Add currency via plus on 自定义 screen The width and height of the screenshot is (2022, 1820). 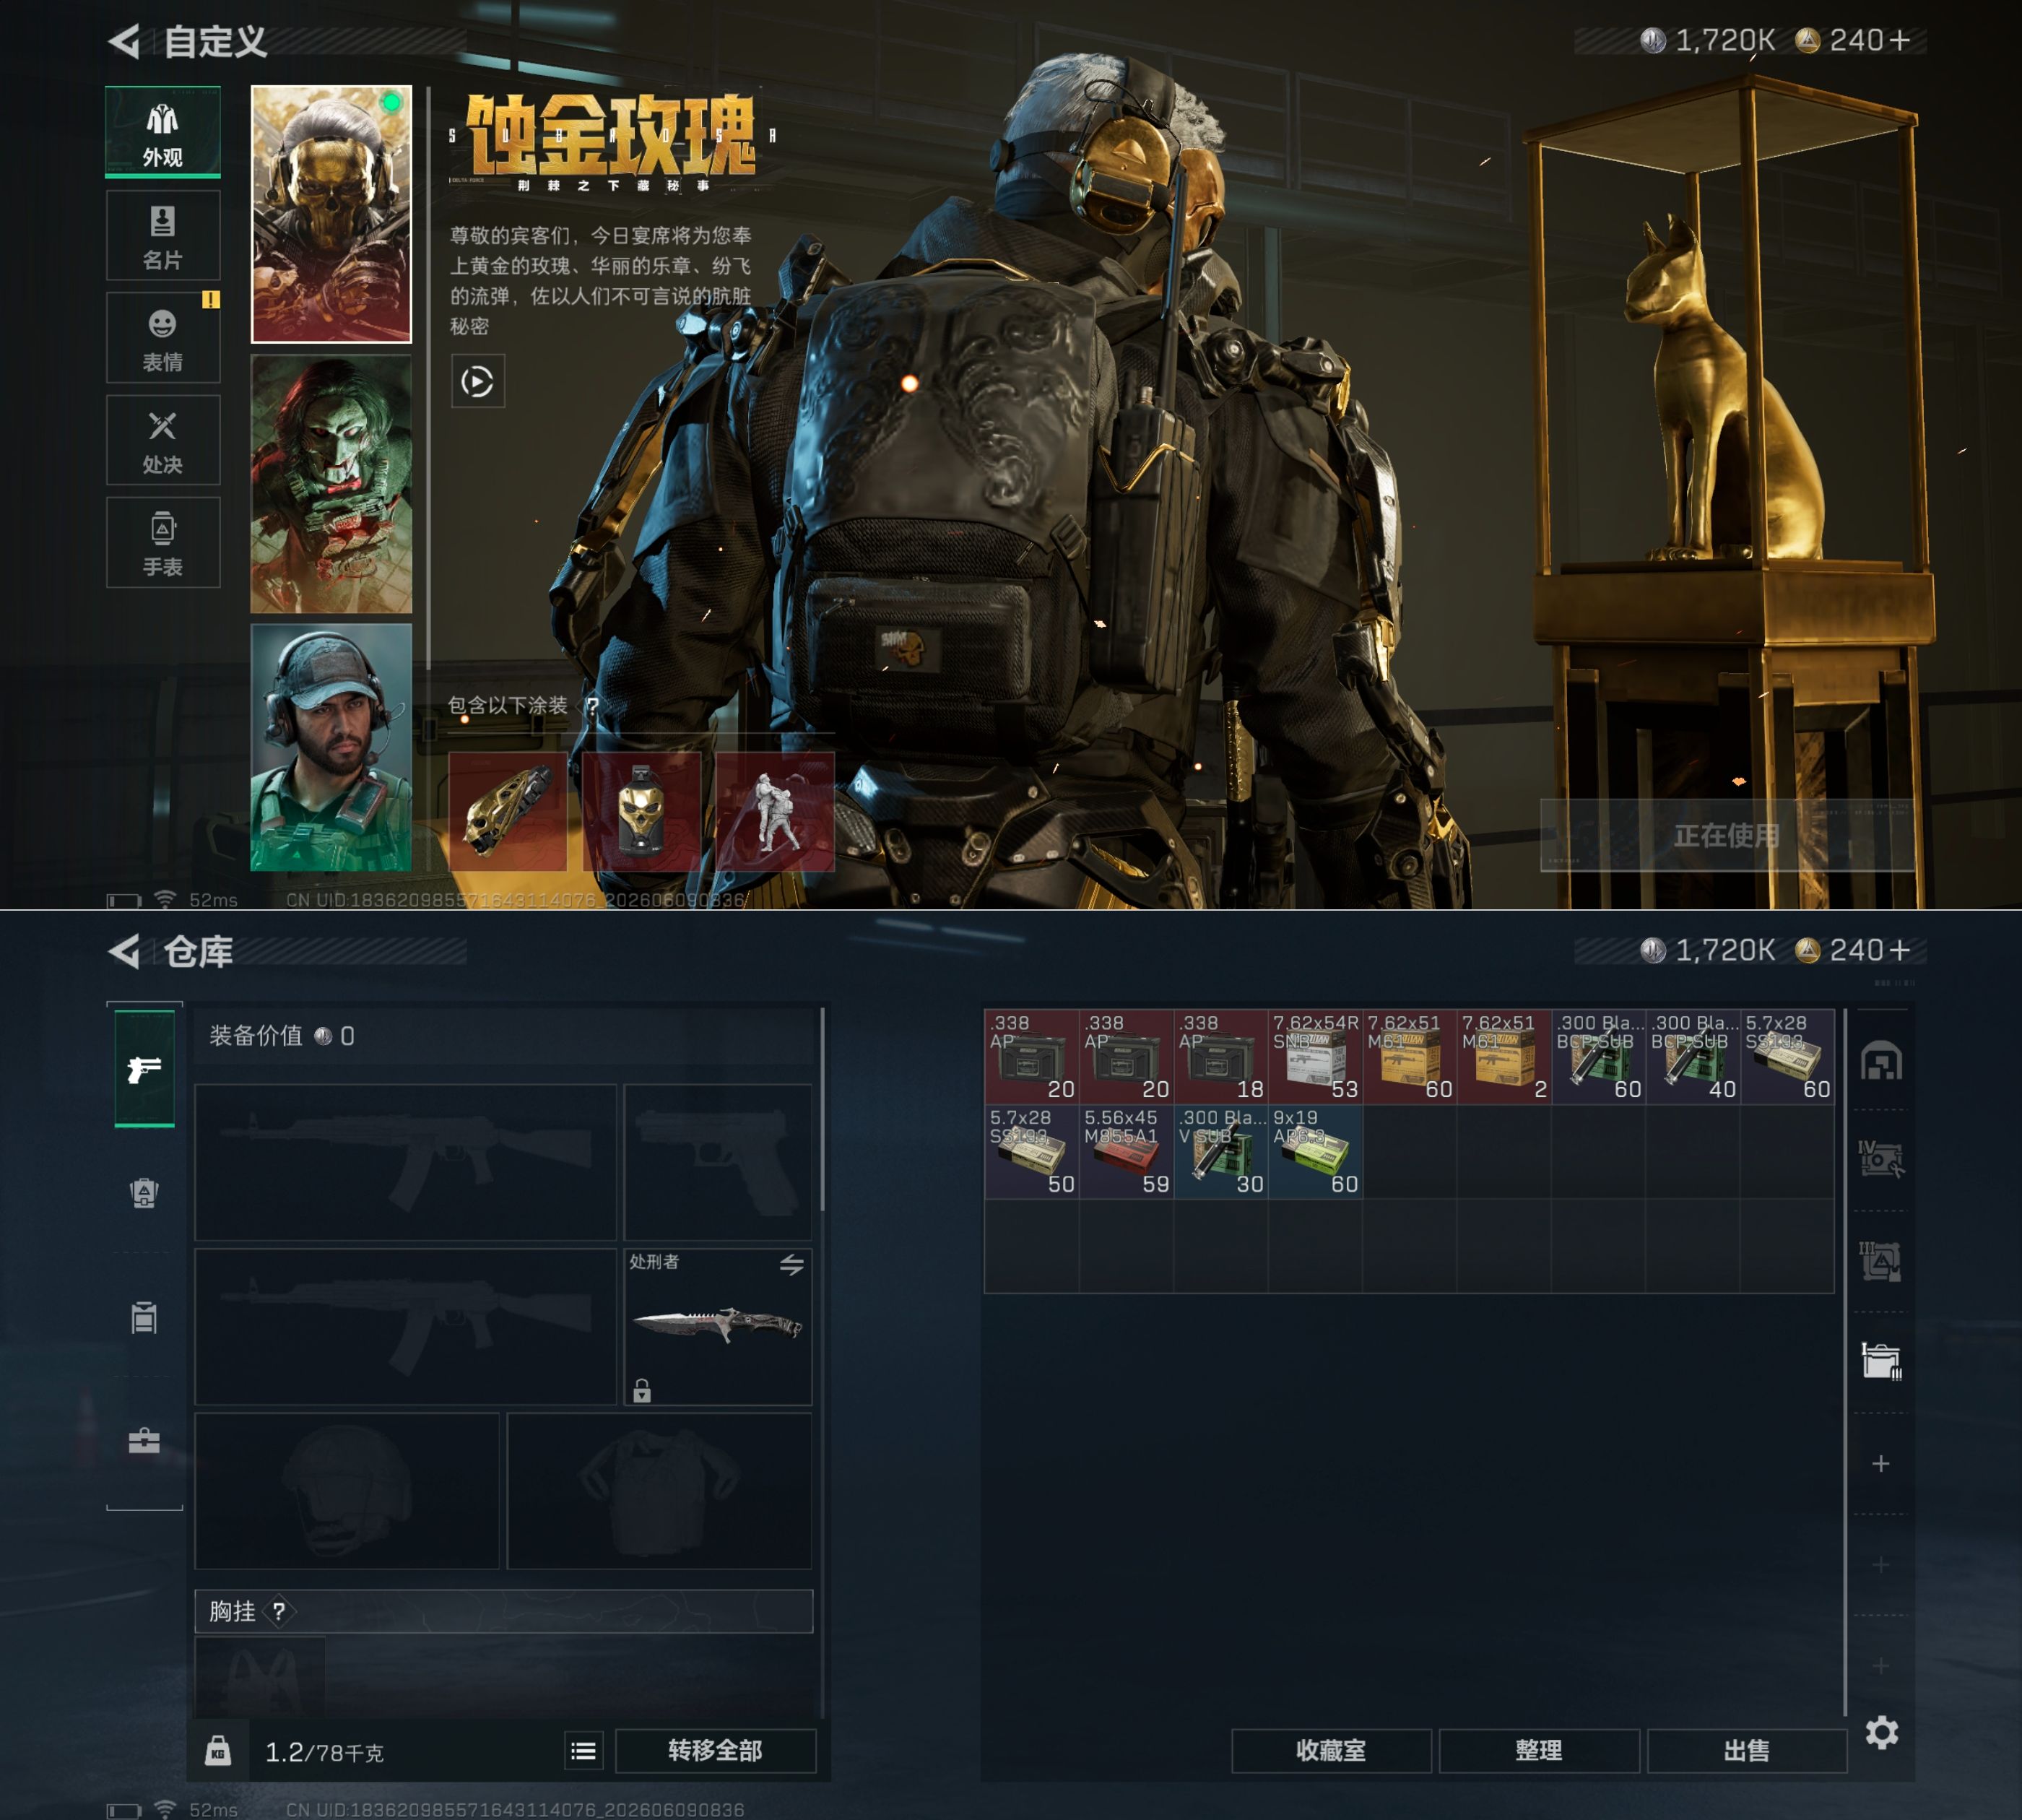click(x=1900, y=40)
